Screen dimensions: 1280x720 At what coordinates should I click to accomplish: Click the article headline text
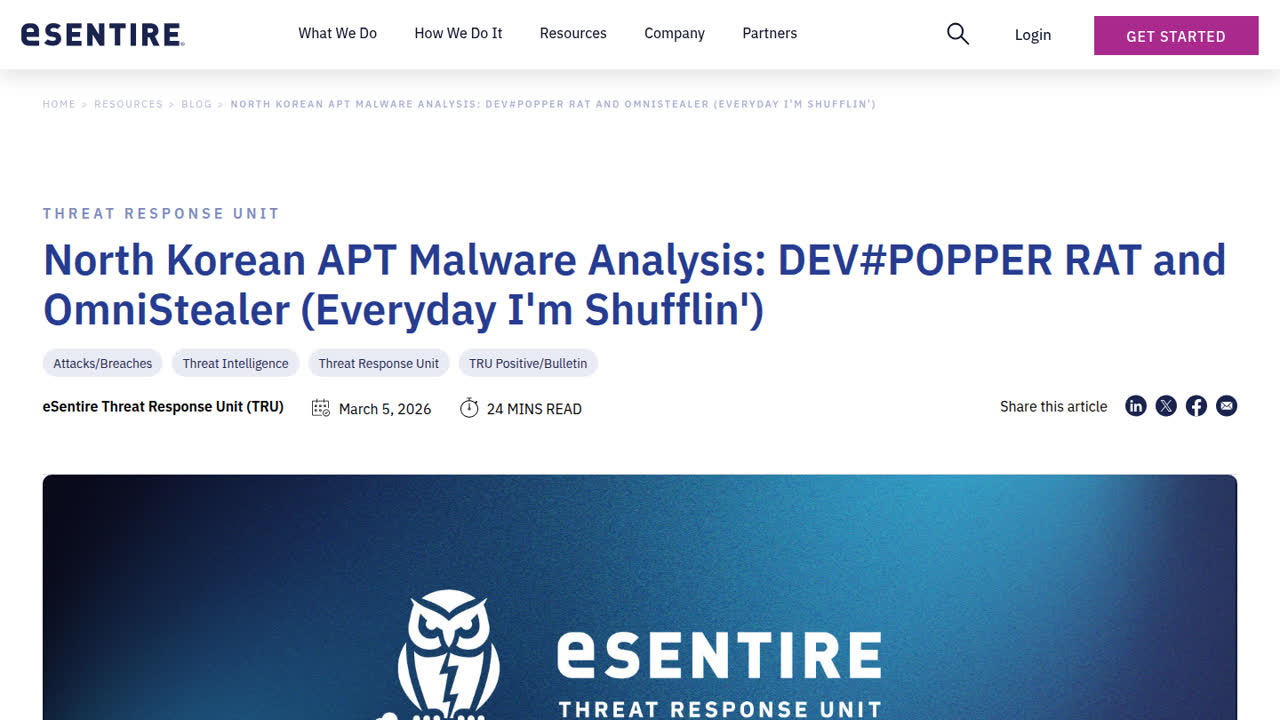[634, 284]
